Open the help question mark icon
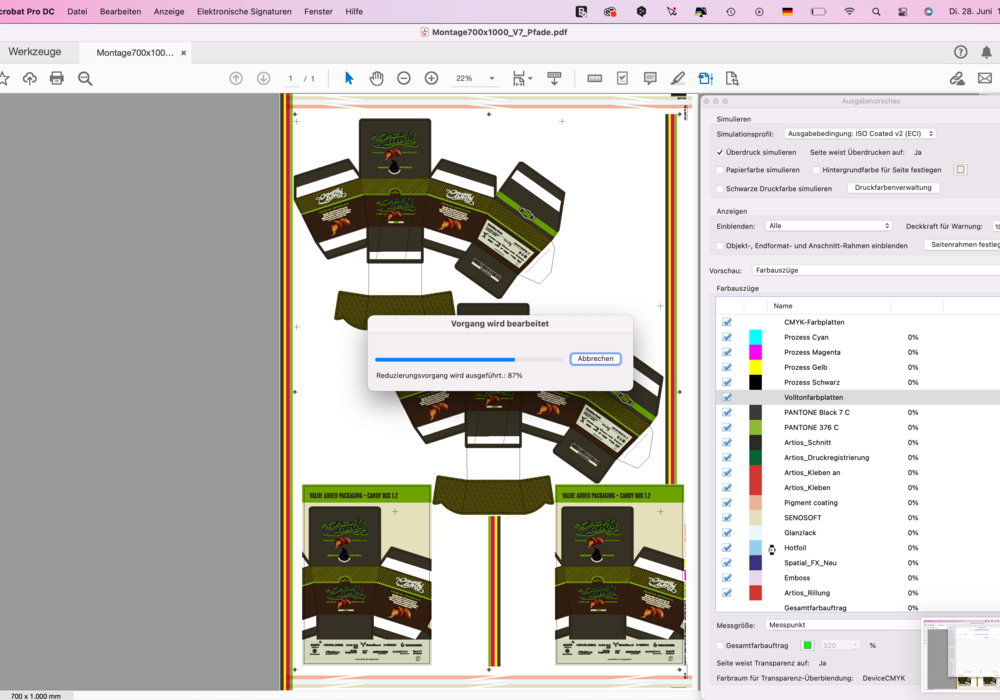The image size is (1000, 700). [x=960, y=52]
